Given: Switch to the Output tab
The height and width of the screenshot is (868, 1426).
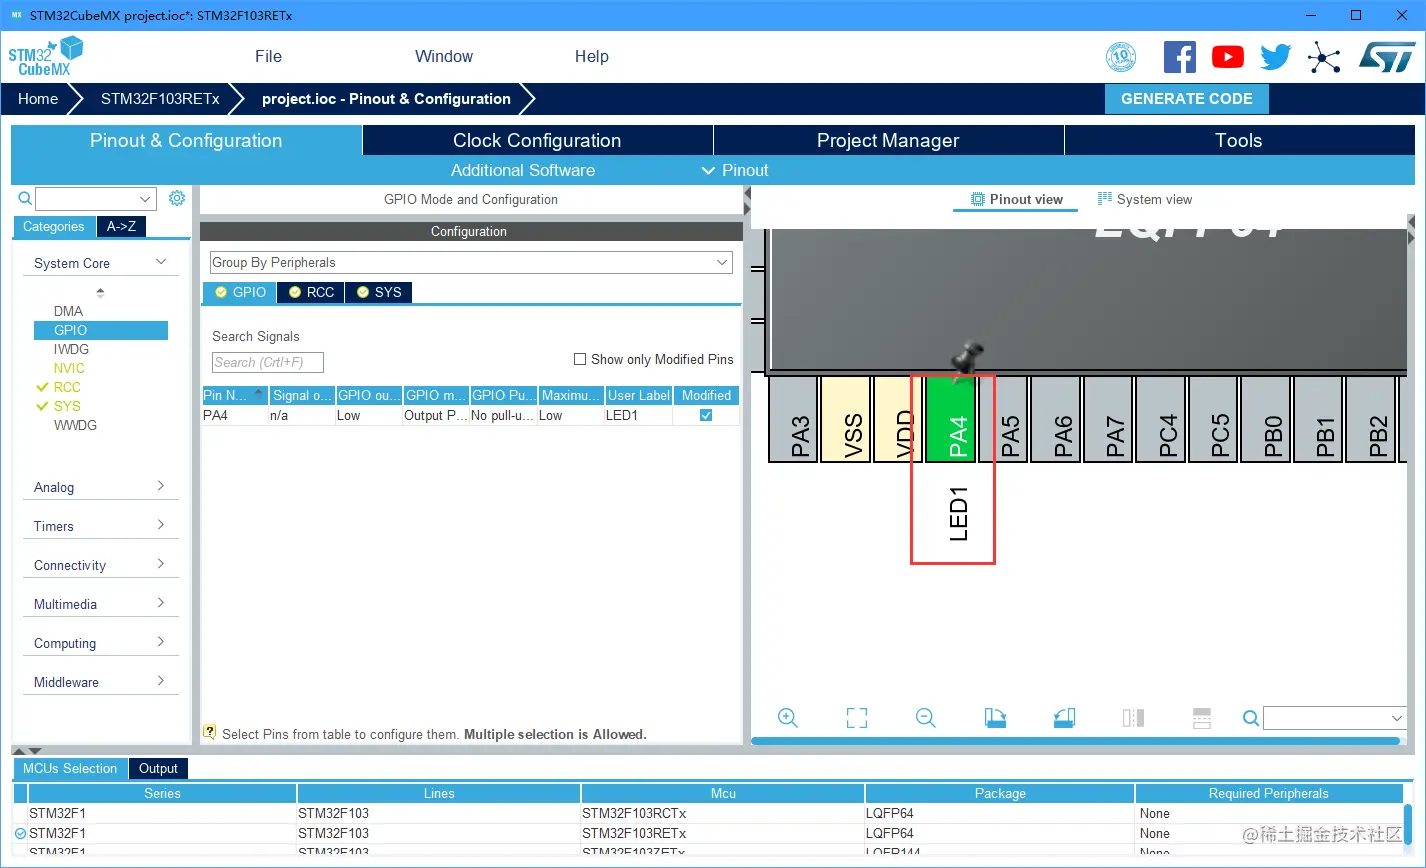Looking at the screenshot, I should point(158,768).
